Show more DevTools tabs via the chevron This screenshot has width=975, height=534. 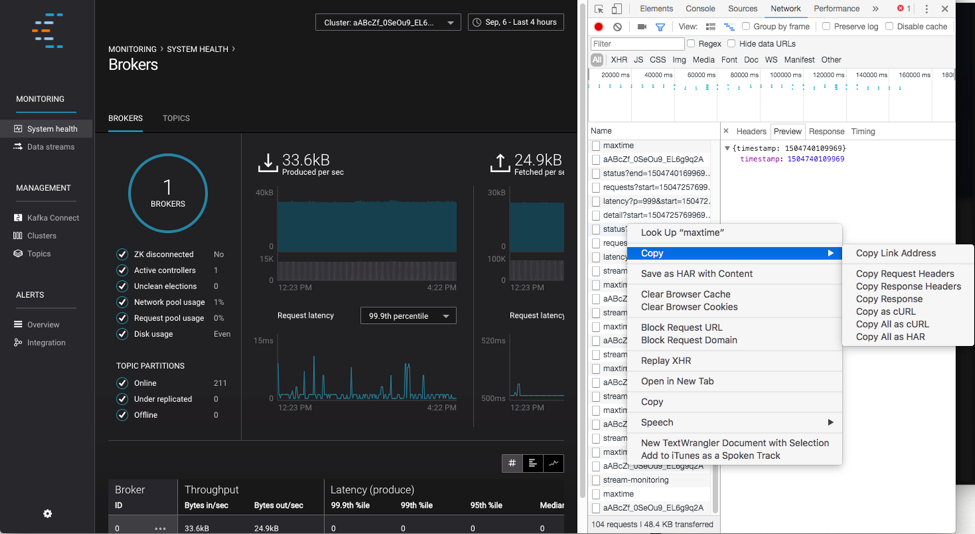[875, 9]
